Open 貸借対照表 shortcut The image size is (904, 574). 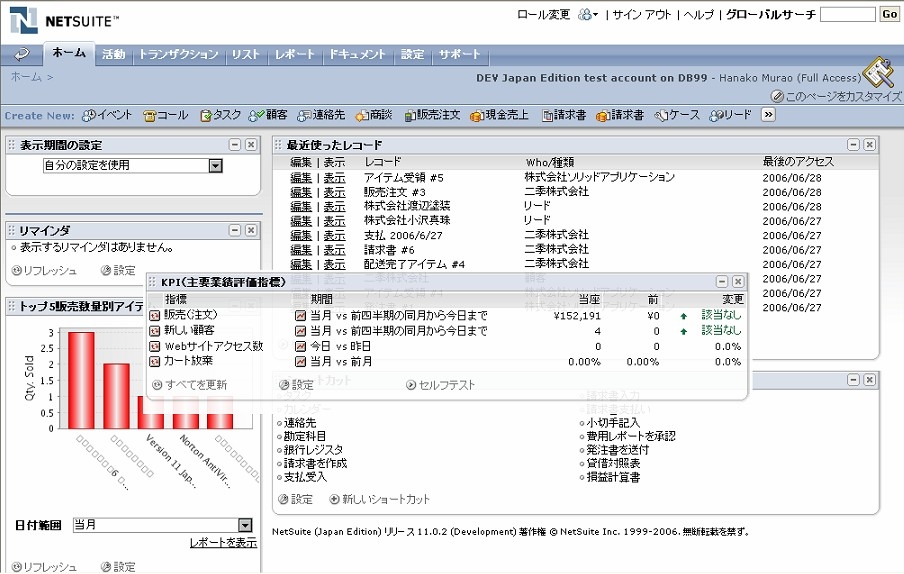(x=613, y=463)
